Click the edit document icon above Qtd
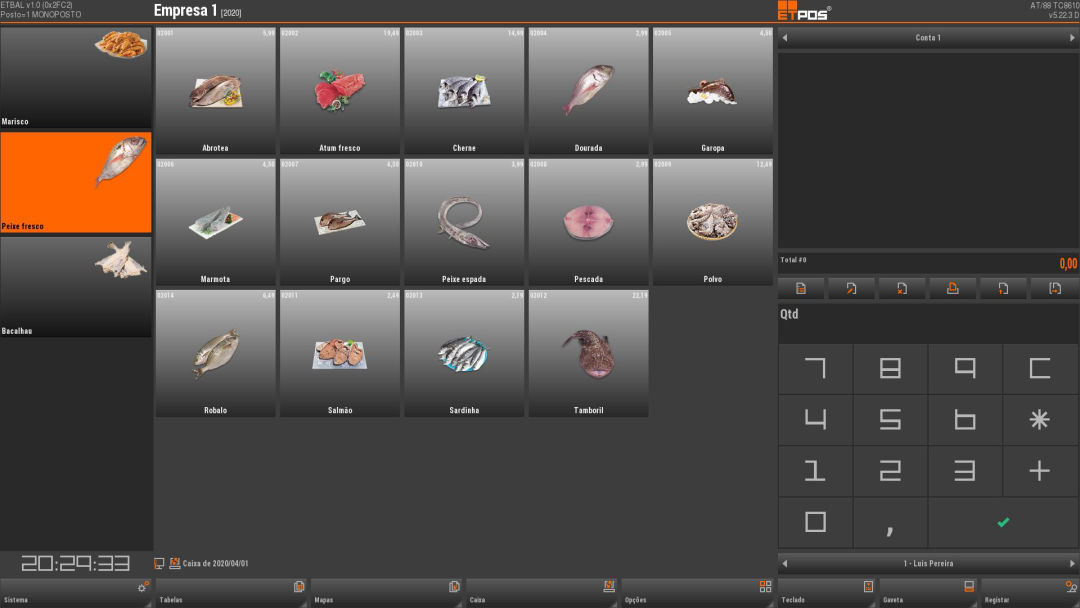 [851, 289]
